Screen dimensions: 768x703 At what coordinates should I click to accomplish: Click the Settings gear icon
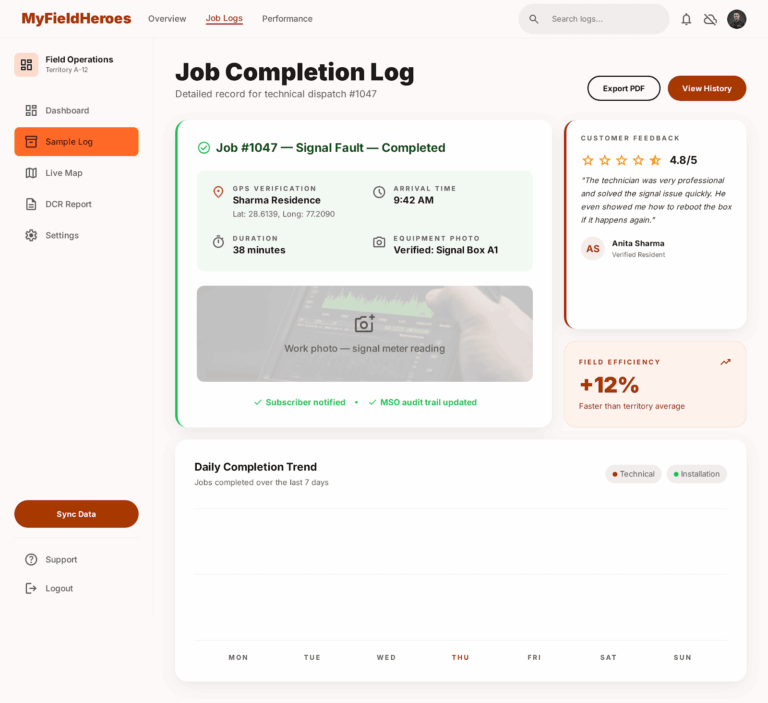[31, 235]
